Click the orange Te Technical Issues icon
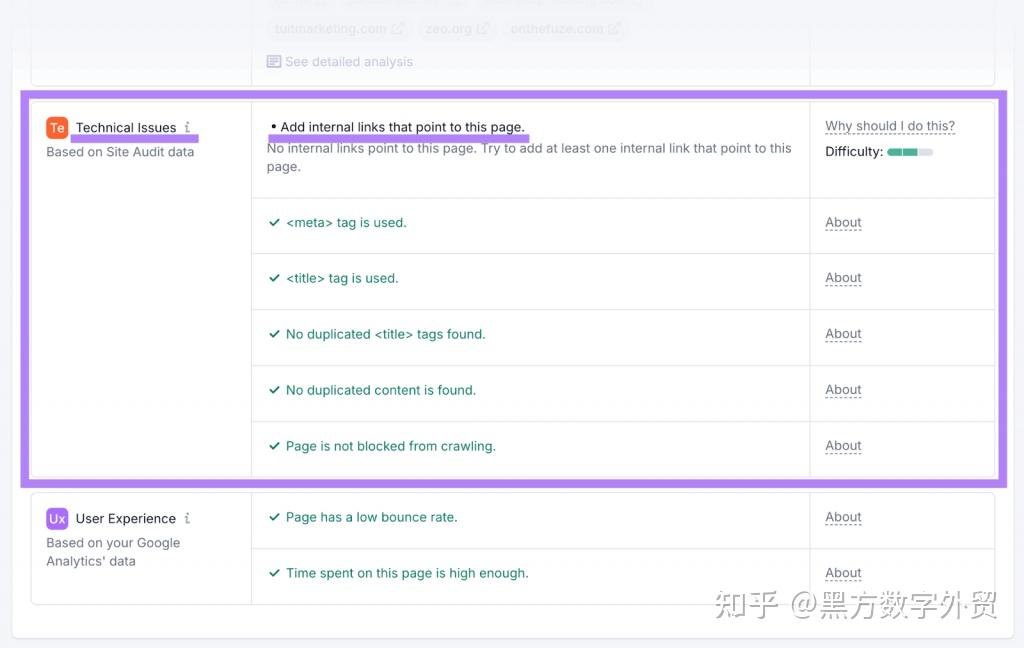 coord(57,127)
